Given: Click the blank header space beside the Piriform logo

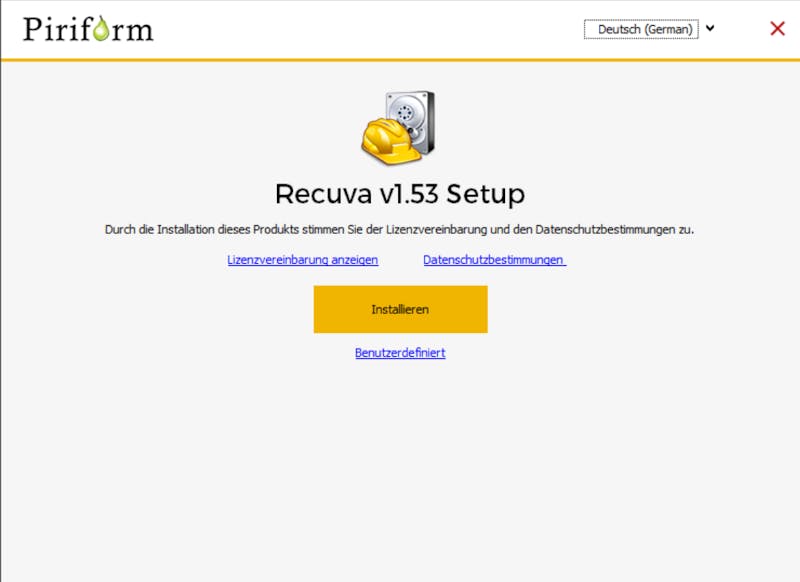Looking at the screenshot, I should click(367, 29).
